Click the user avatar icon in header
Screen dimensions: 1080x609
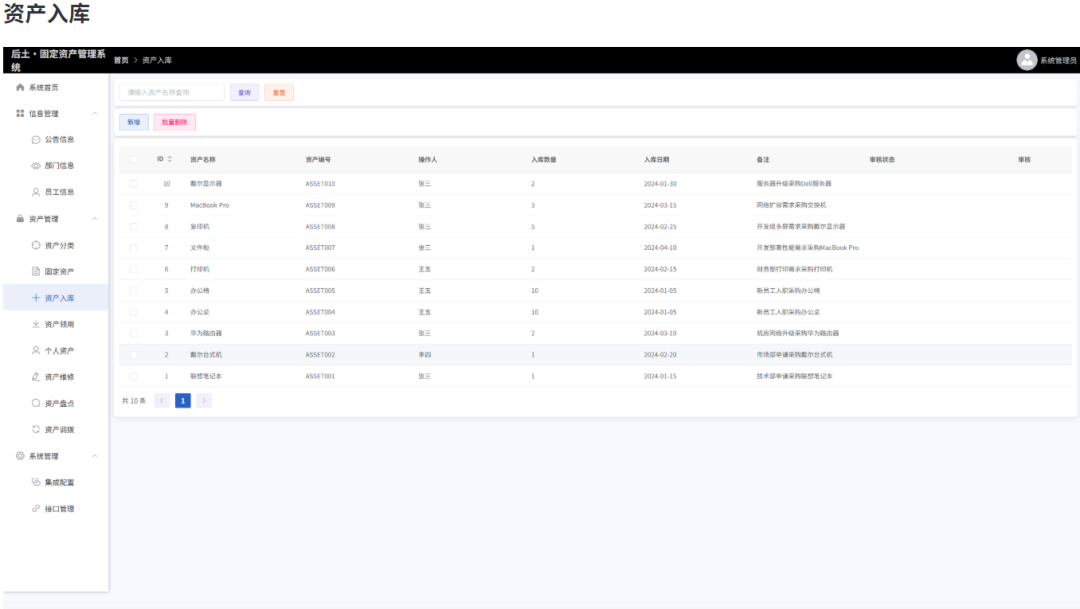(1026, 60)
